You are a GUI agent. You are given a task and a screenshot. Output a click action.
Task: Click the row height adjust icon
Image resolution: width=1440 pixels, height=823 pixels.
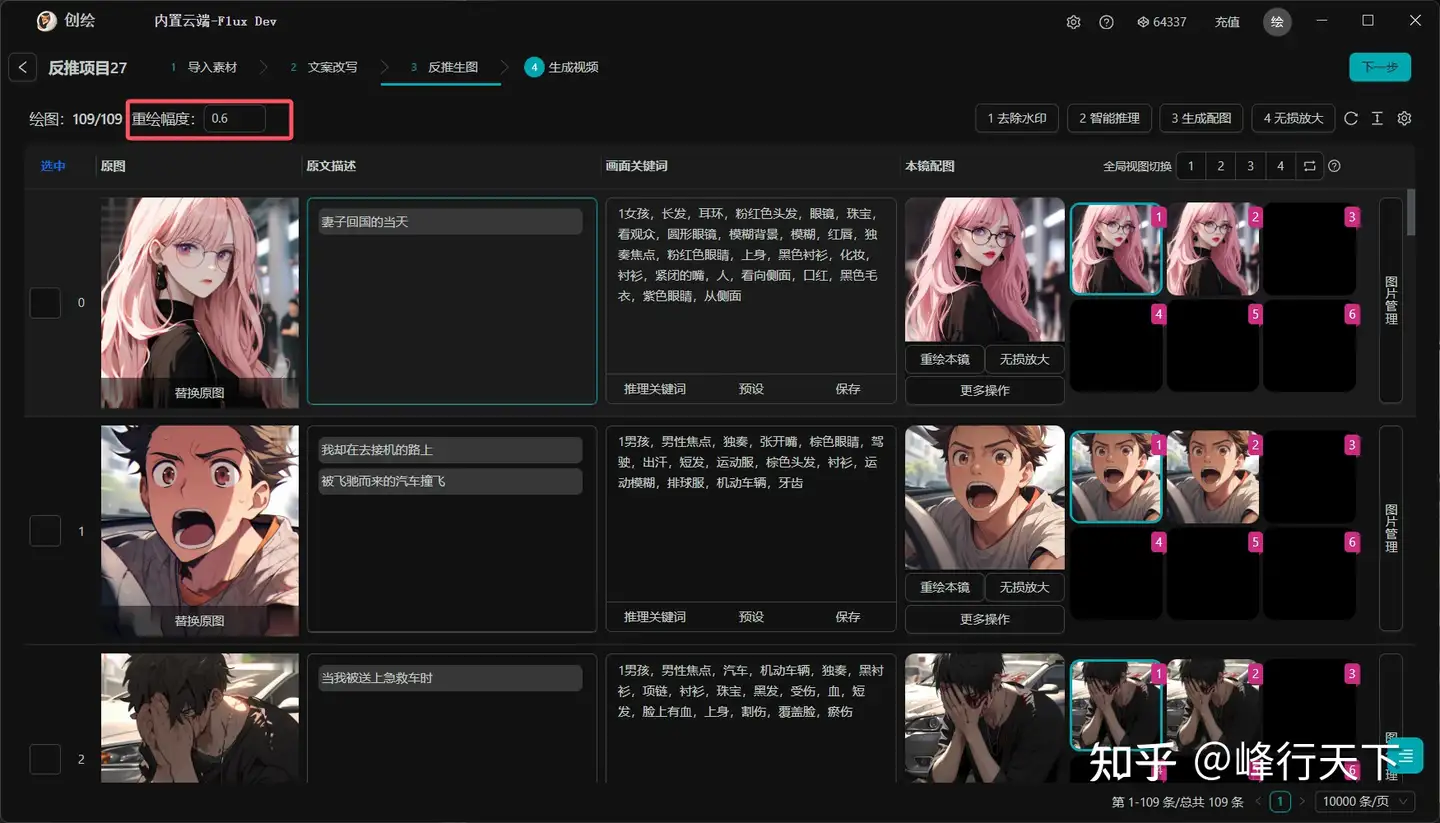click(1377, 118)
